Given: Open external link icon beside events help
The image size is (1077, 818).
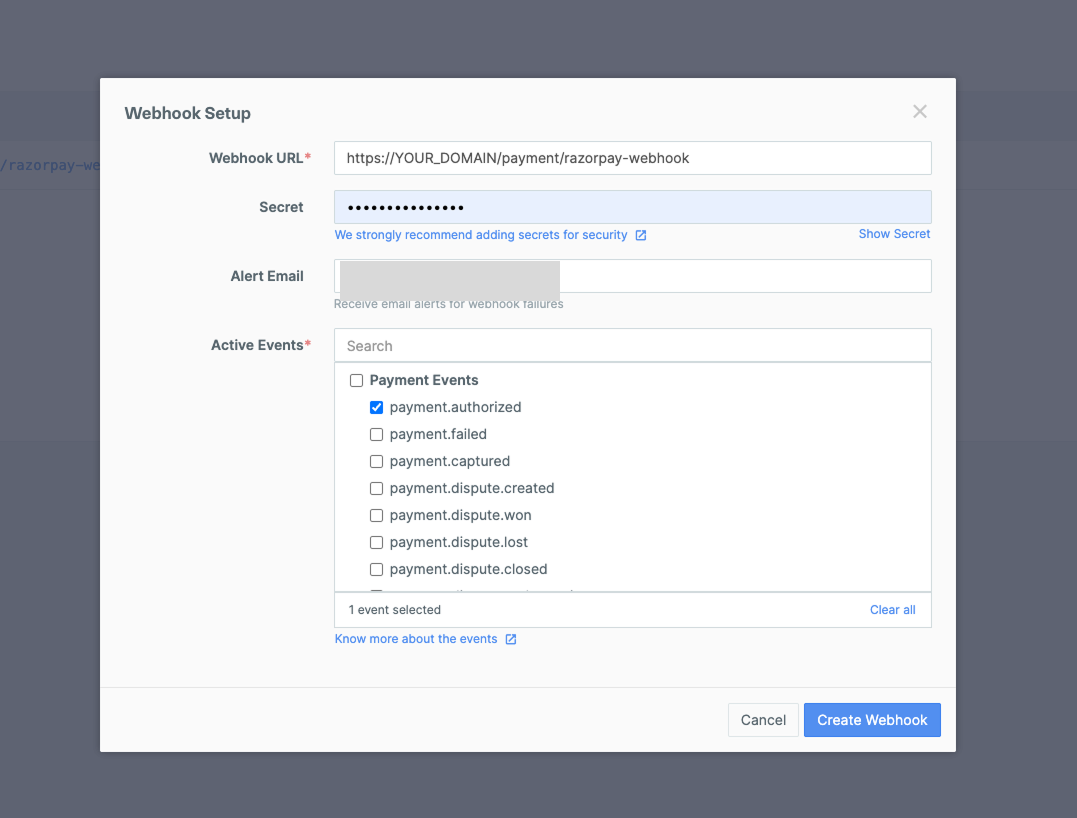Looking at the screenshot, I should pyautogui.click(x=511, y=639).
